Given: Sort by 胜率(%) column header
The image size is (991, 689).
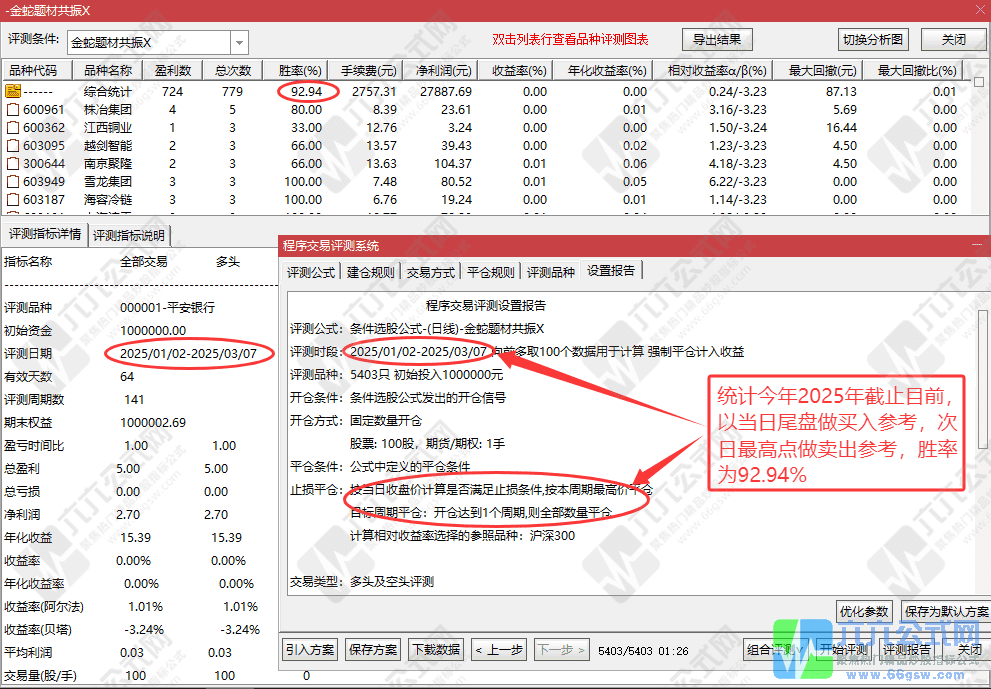Looking at the screenshot, I should 300,71.
